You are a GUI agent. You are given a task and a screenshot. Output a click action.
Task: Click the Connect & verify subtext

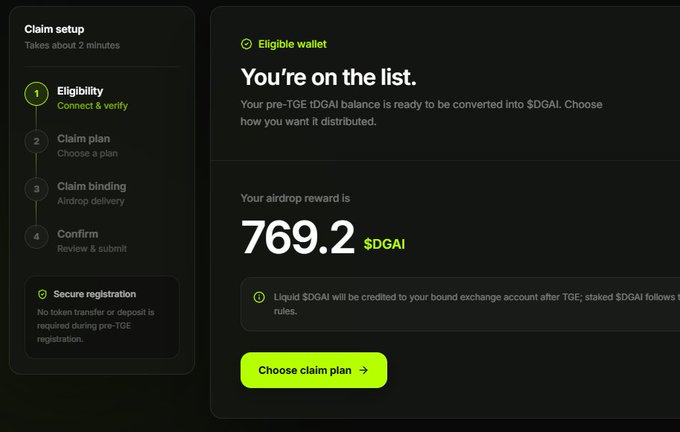pos(92,106)
